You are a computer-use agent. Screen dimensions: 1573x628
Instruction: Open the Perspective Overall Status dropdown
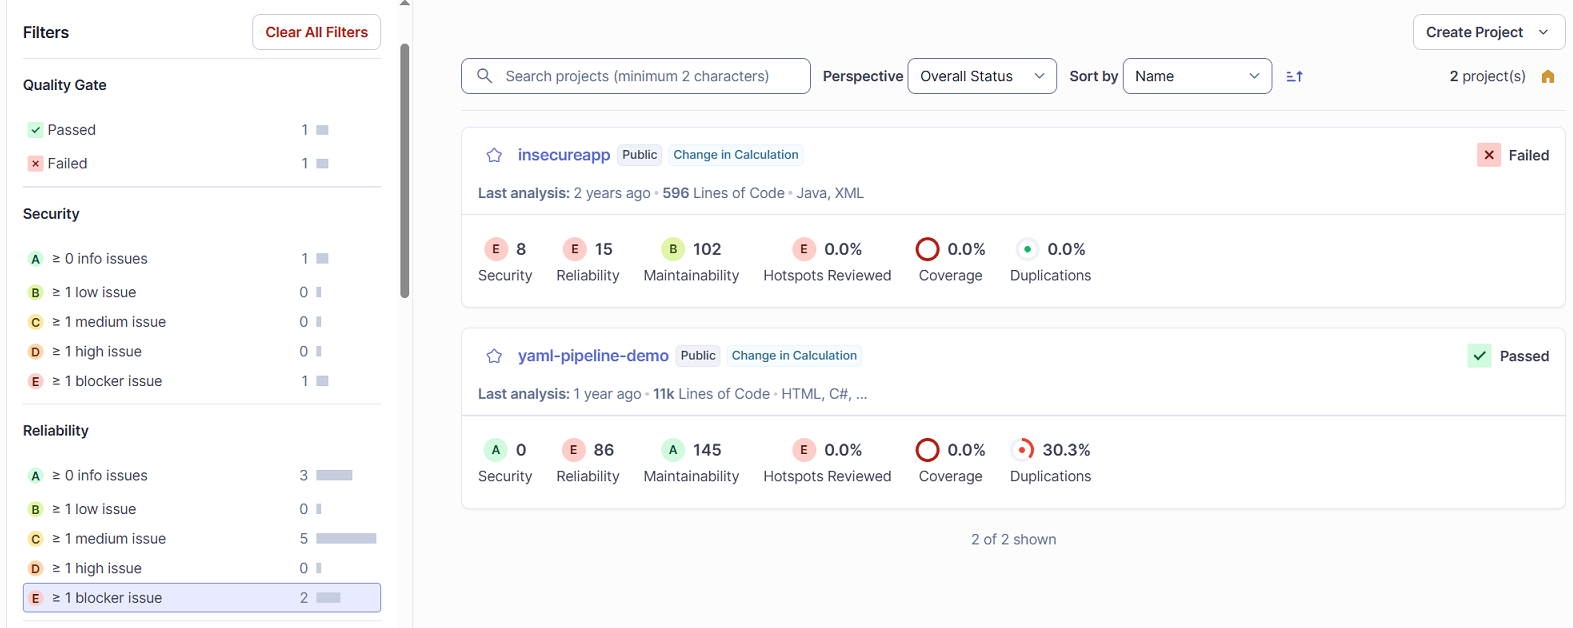(x=981, y=76)
